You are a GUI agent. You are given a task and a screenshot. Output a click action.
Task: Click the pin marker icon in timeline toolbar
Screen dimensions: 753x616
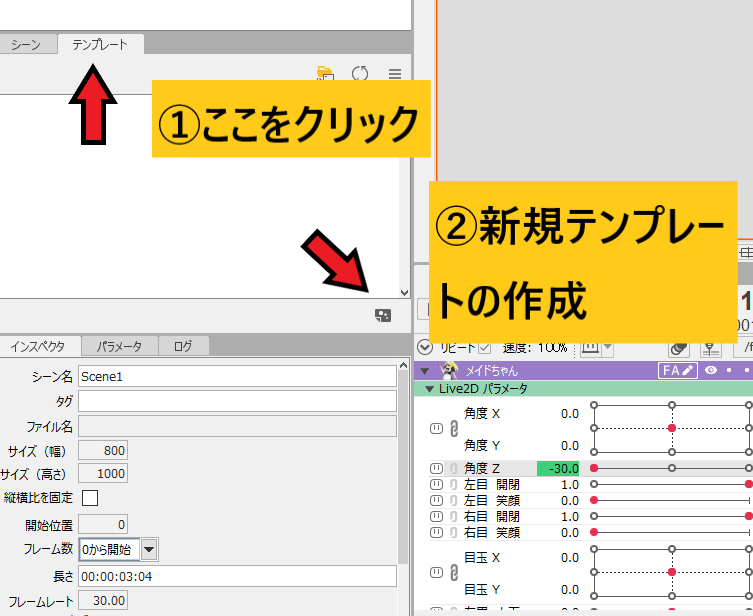click(710, 349)
